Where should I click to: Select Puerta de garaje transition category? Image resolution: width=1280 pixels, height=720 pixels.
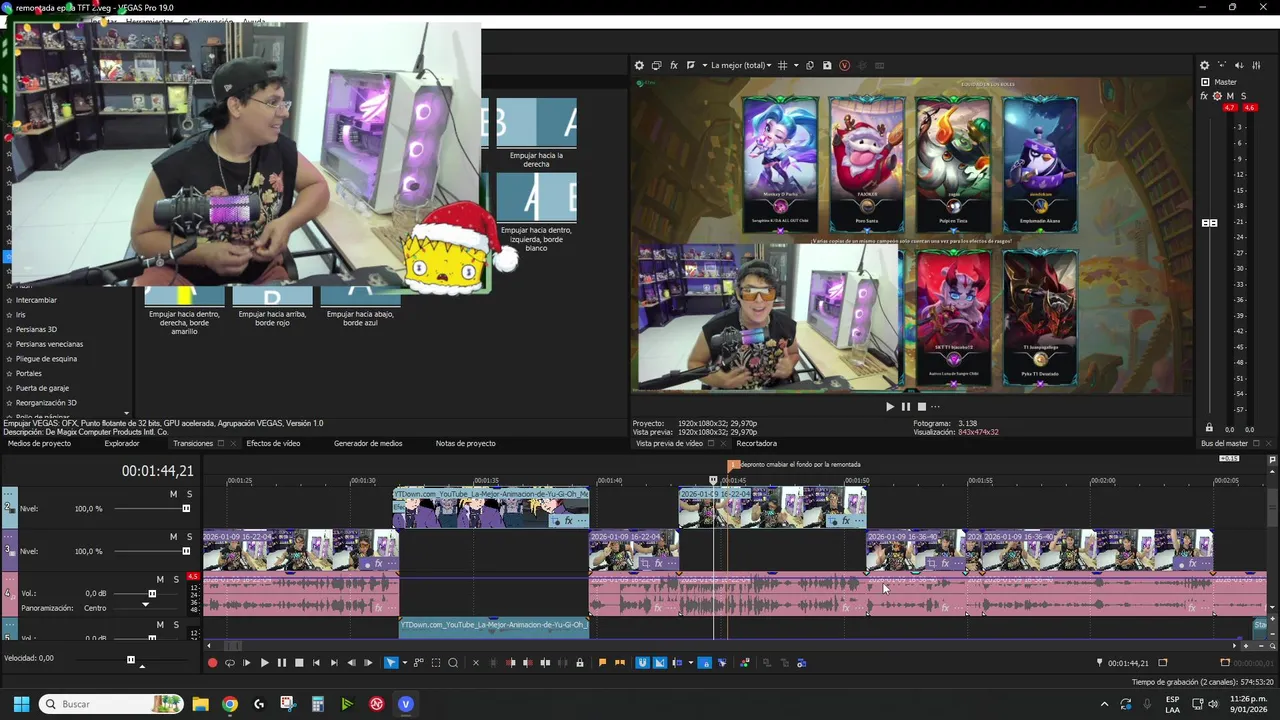pos(42,388)
